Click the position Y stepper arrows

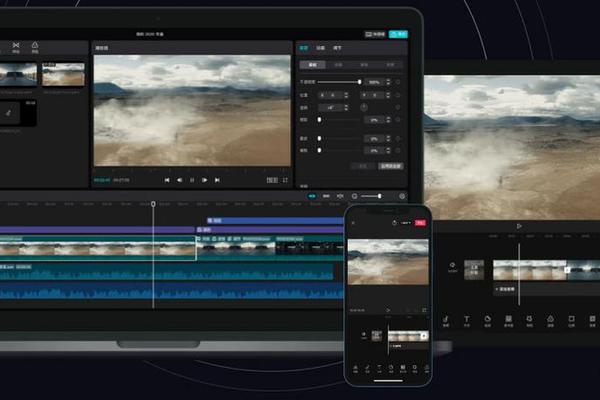click(x=388, y=95)
